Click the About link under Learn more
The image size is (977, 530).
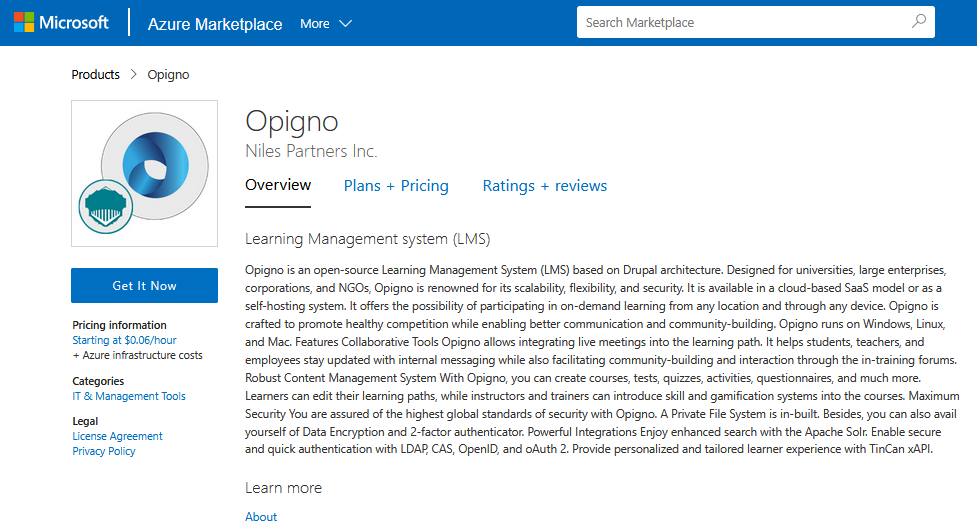pyautogui.click(x=261, y=517)
